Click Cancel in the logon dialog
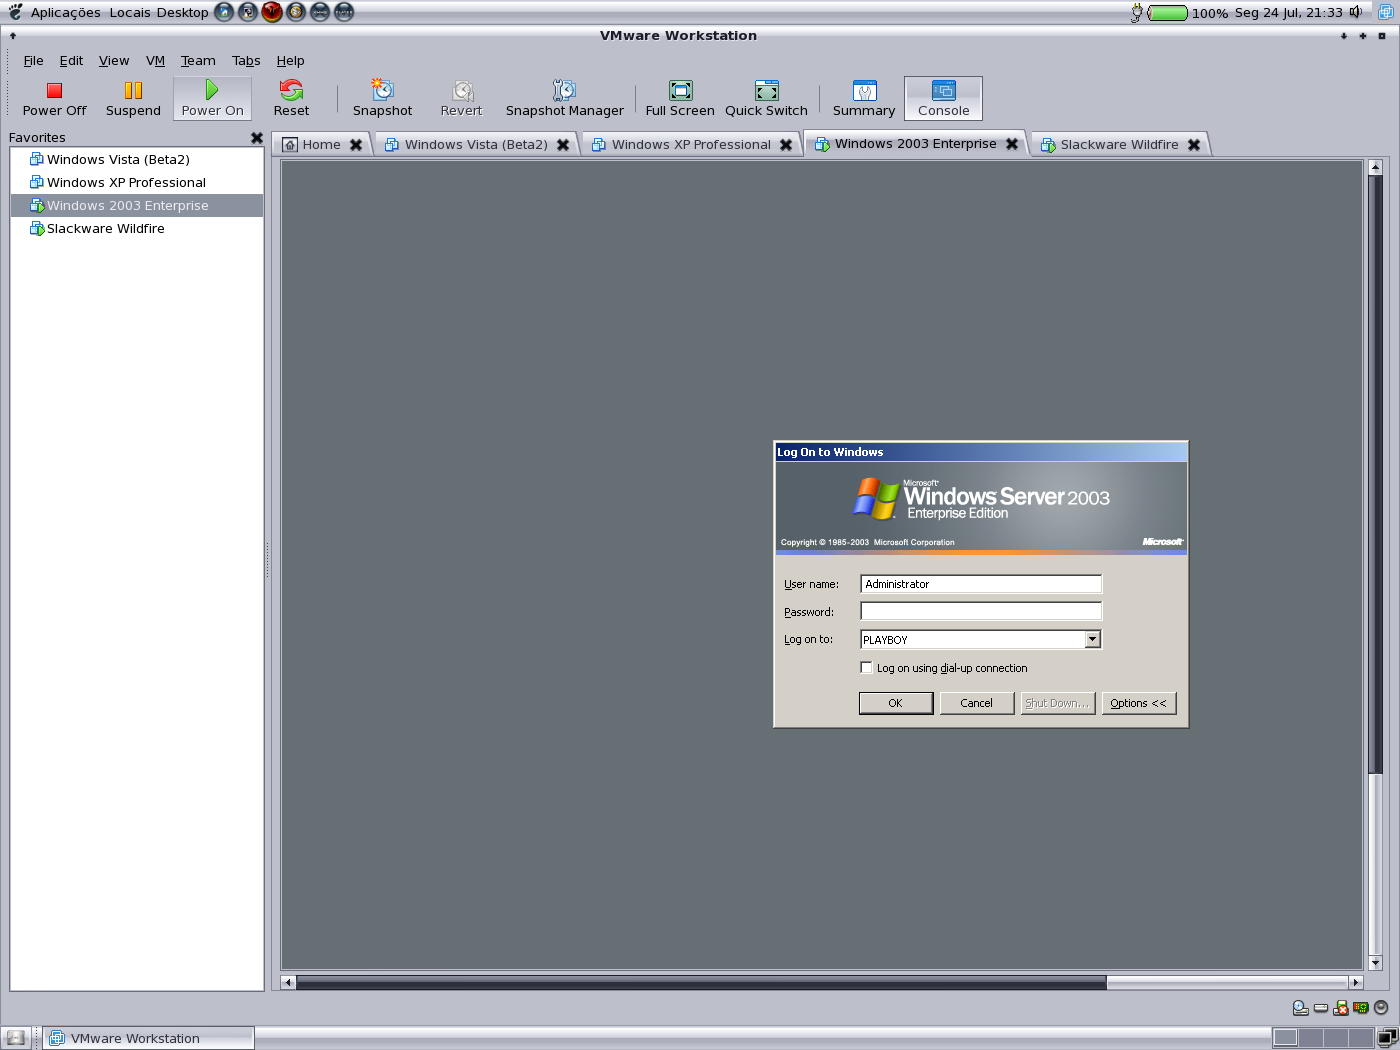 (x=977, y=703)
